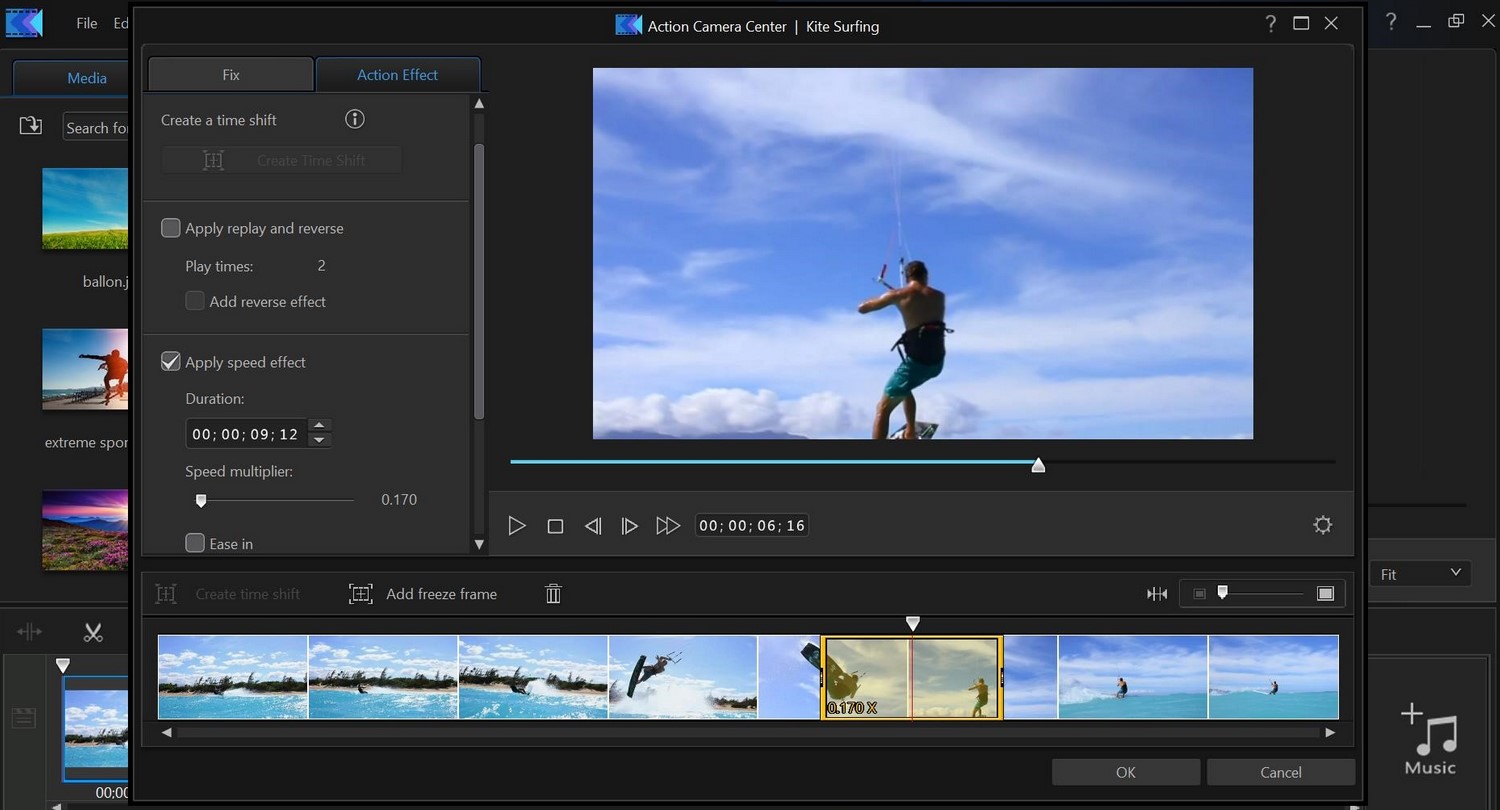Select the purple flower field thumbnail
Image resolution: width=1500 pixels, height=810 pixels.
(85, 530)
